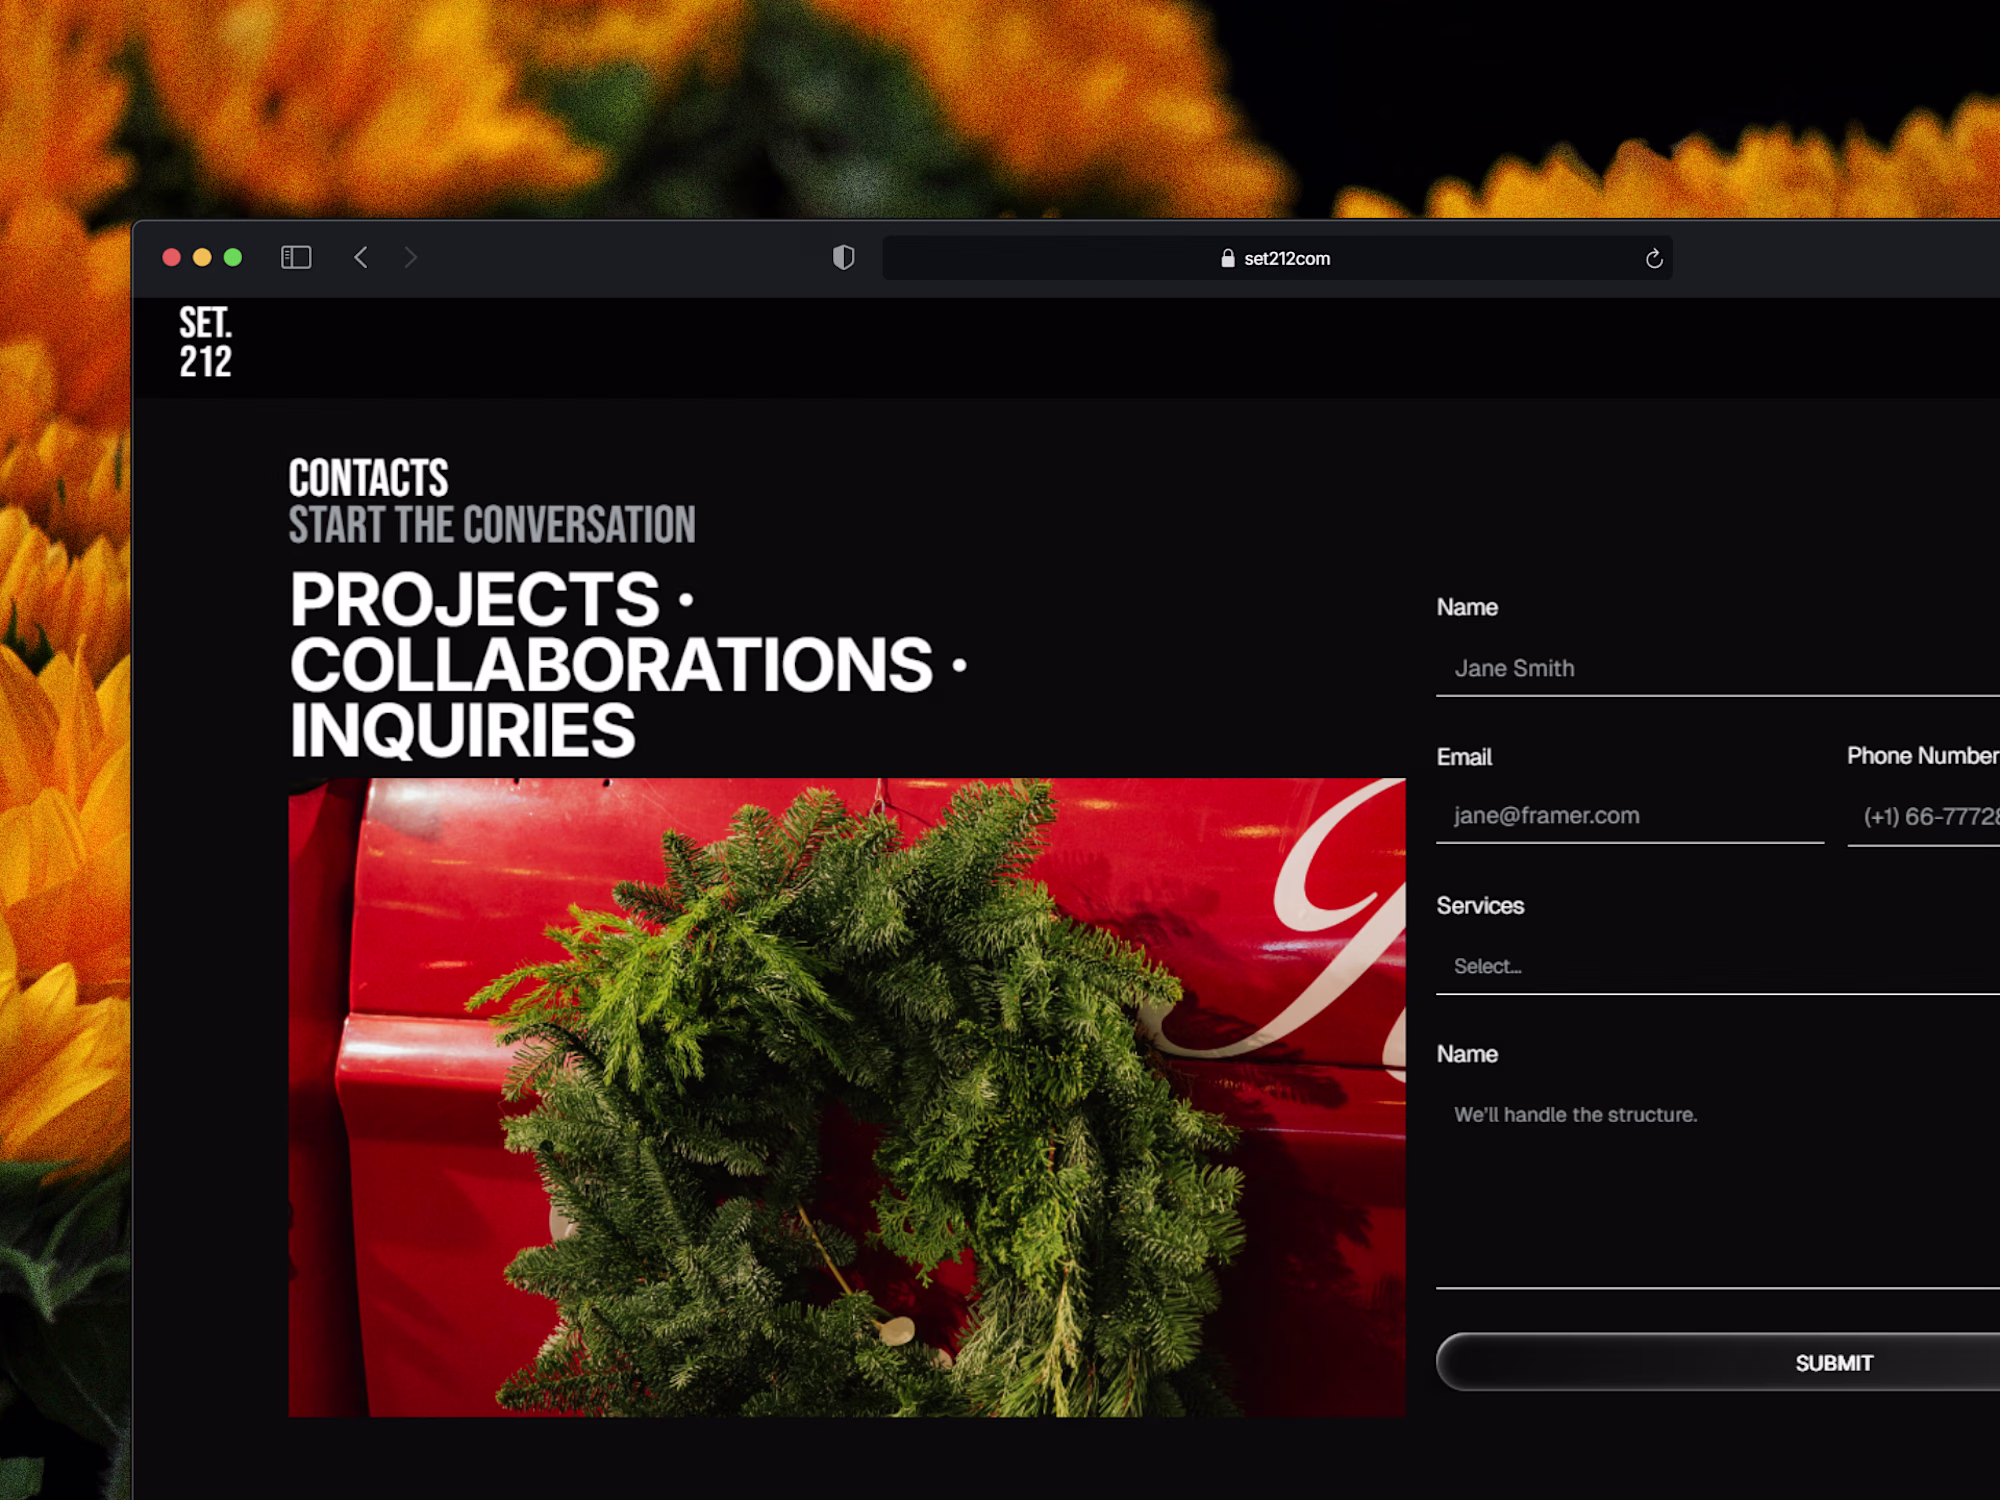Toggle the Safari sidebar panel icon
This screenshot has width=2000, height=1500.
point(296,258)
